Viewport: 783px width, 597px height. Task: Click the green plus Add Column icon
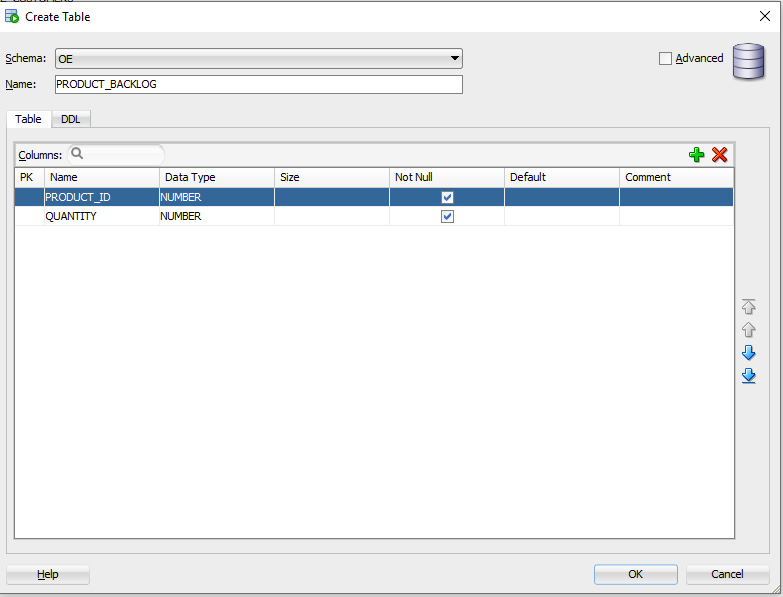pos(697,155)
